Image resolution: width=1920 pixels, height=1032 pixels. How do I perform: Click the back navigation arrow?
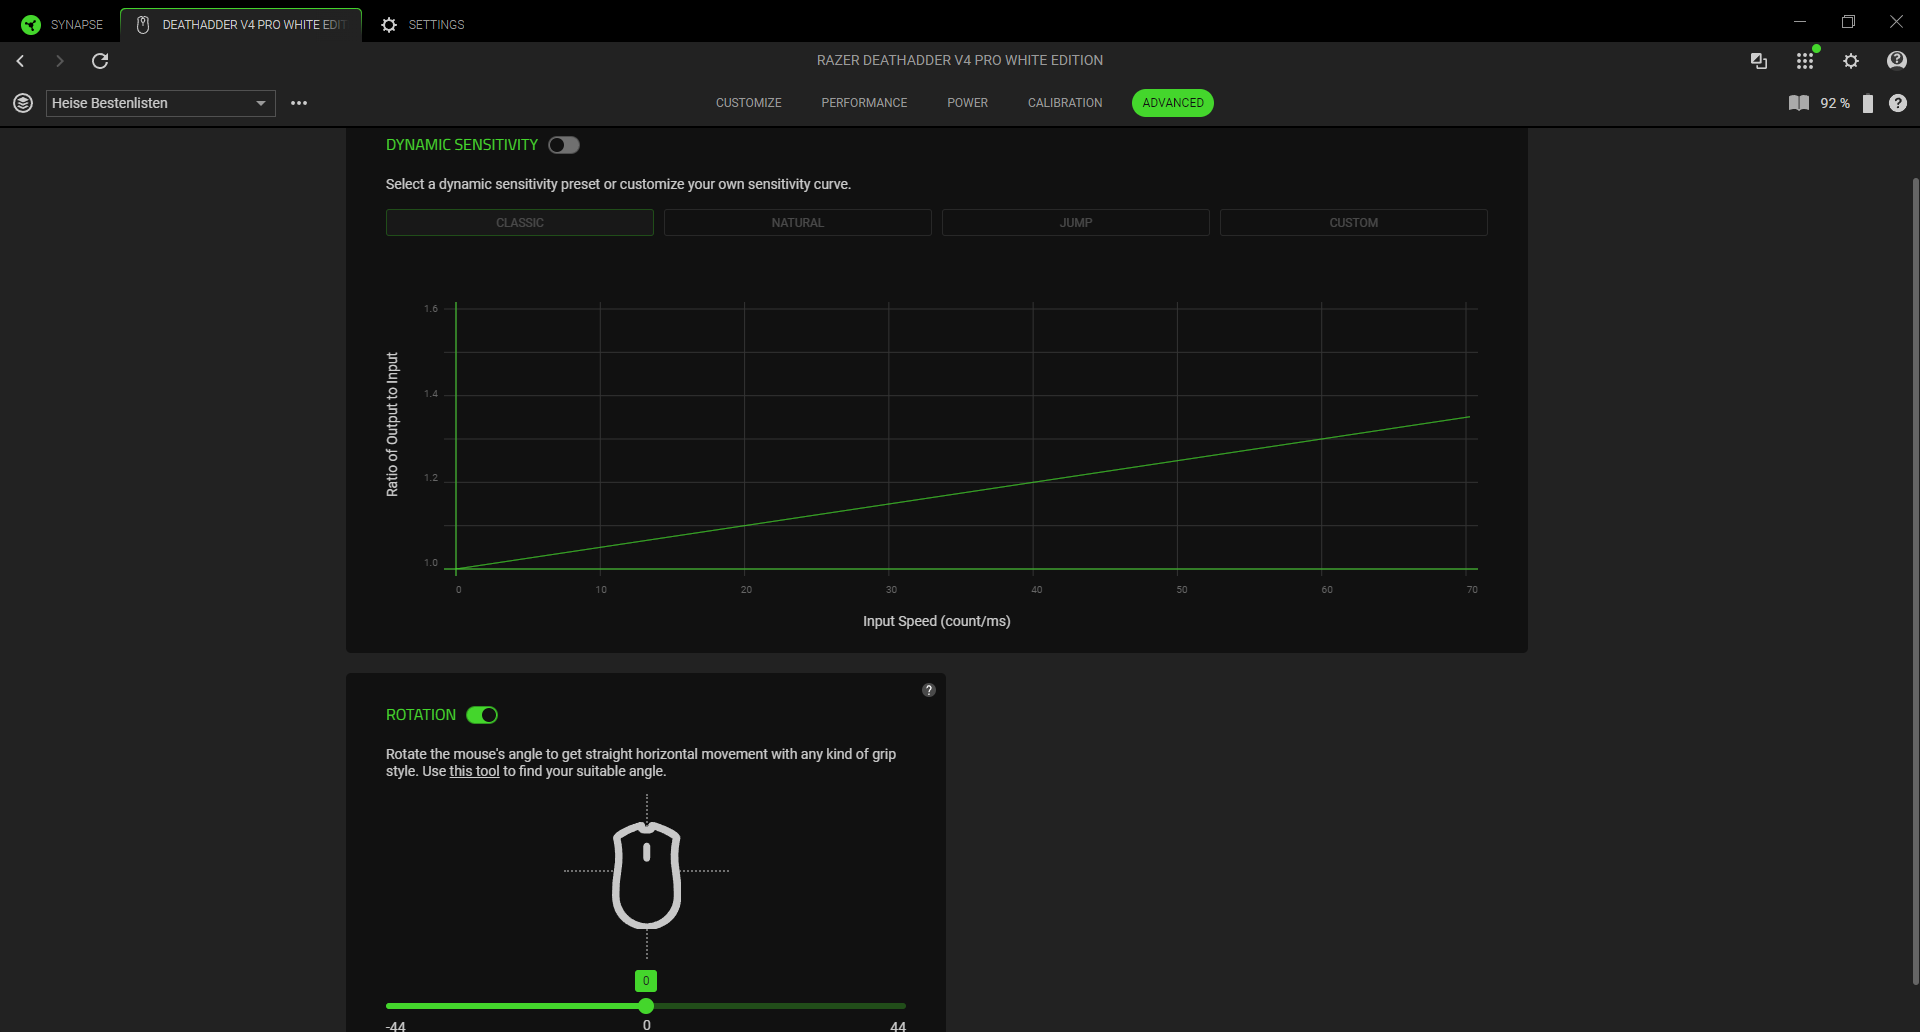20,61
